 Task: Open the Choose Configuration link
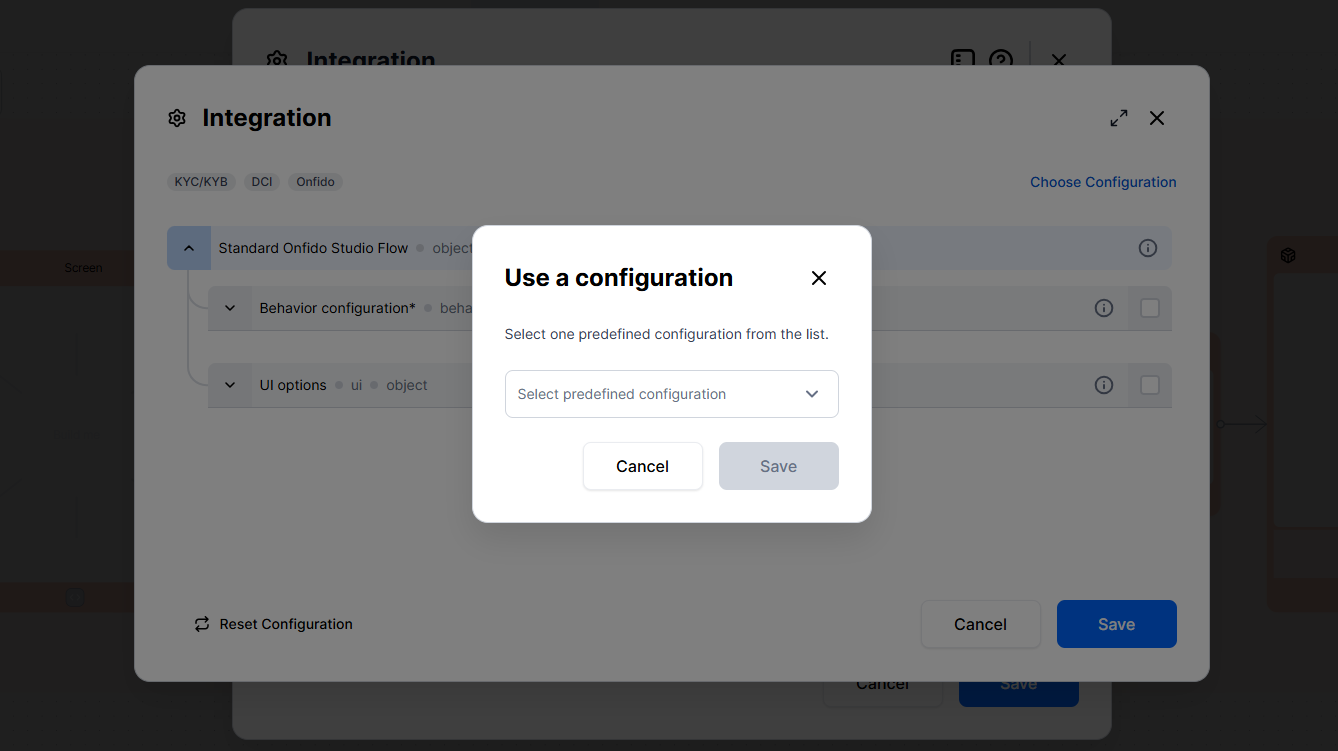click(x=1103, y=182)
